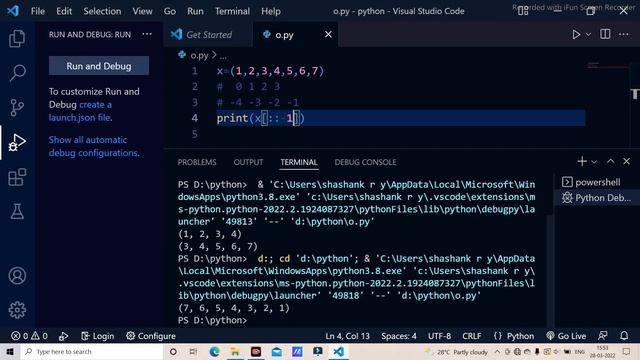The height and width of the screenshot is (360, 640).
Task: Open the Extensions view
Action: pos(17,177)
